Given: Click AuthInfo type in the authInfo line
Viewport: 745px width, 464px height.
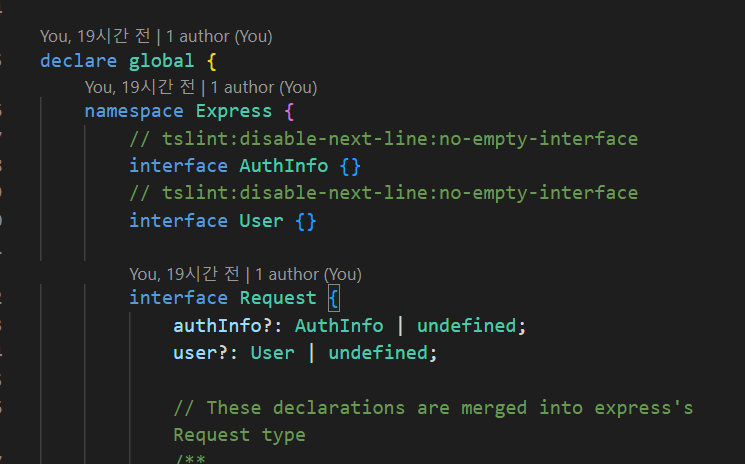Looking at the screenshot, I should pos(339,326).
